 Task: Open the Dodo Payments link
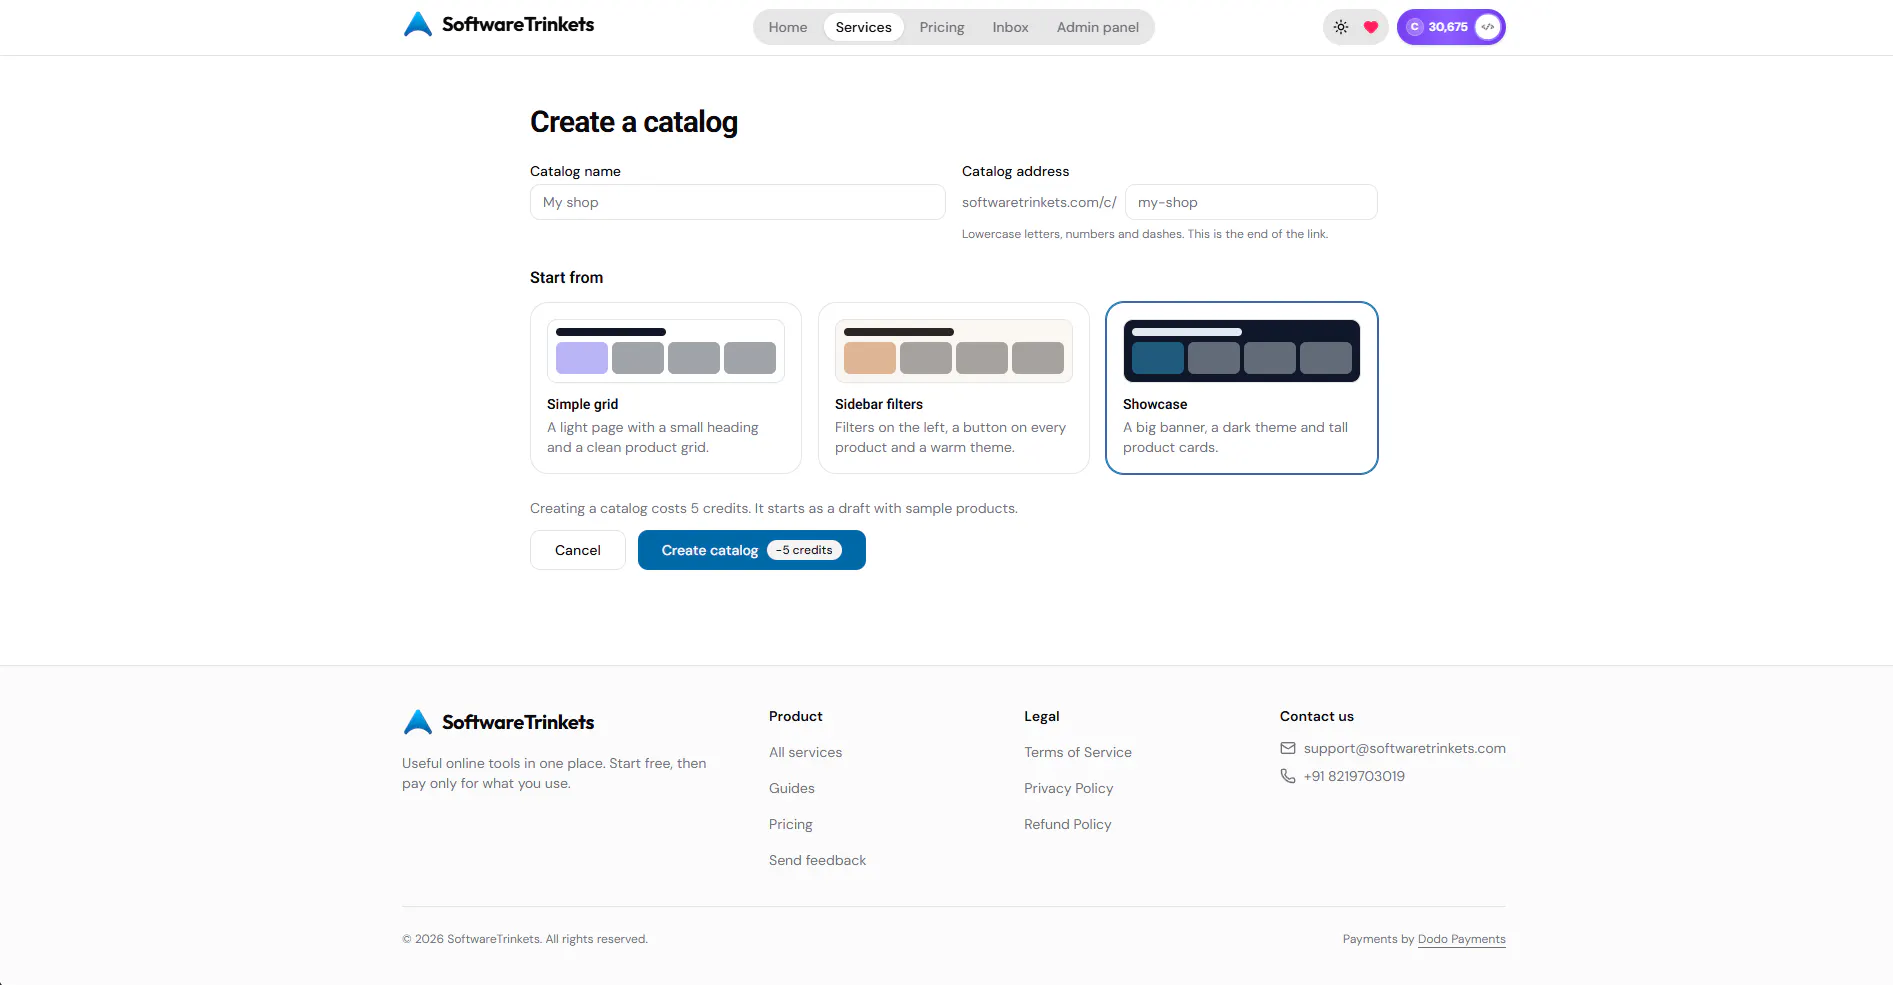tap(1462, 939)
